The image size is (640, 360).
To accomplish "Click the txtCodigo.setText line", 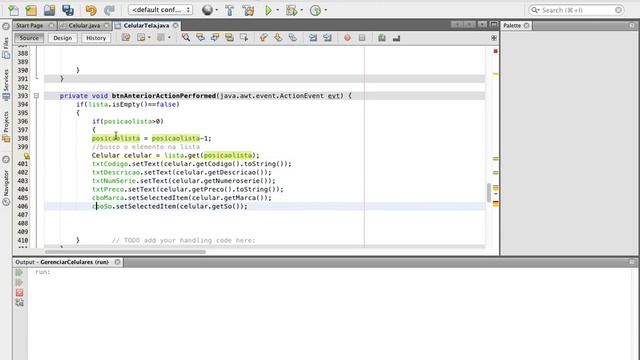I will point(192,164).
